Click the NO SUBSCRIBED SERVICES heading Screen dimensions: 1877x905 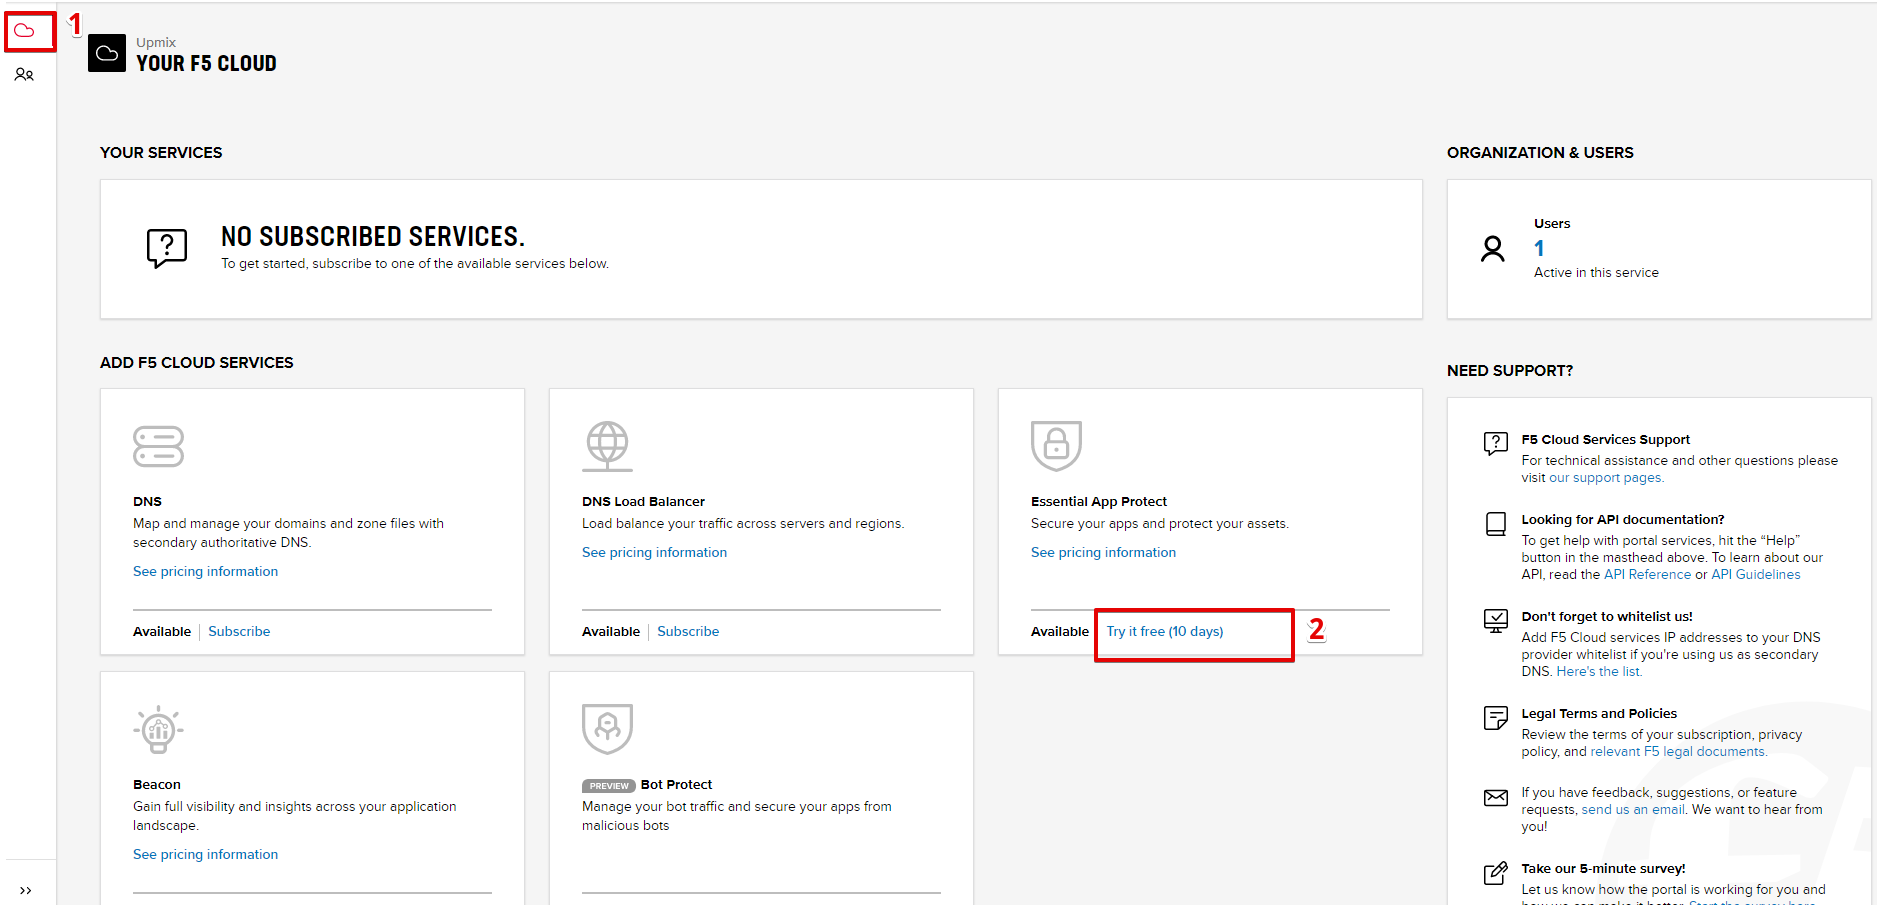click(x=373, y=236)
